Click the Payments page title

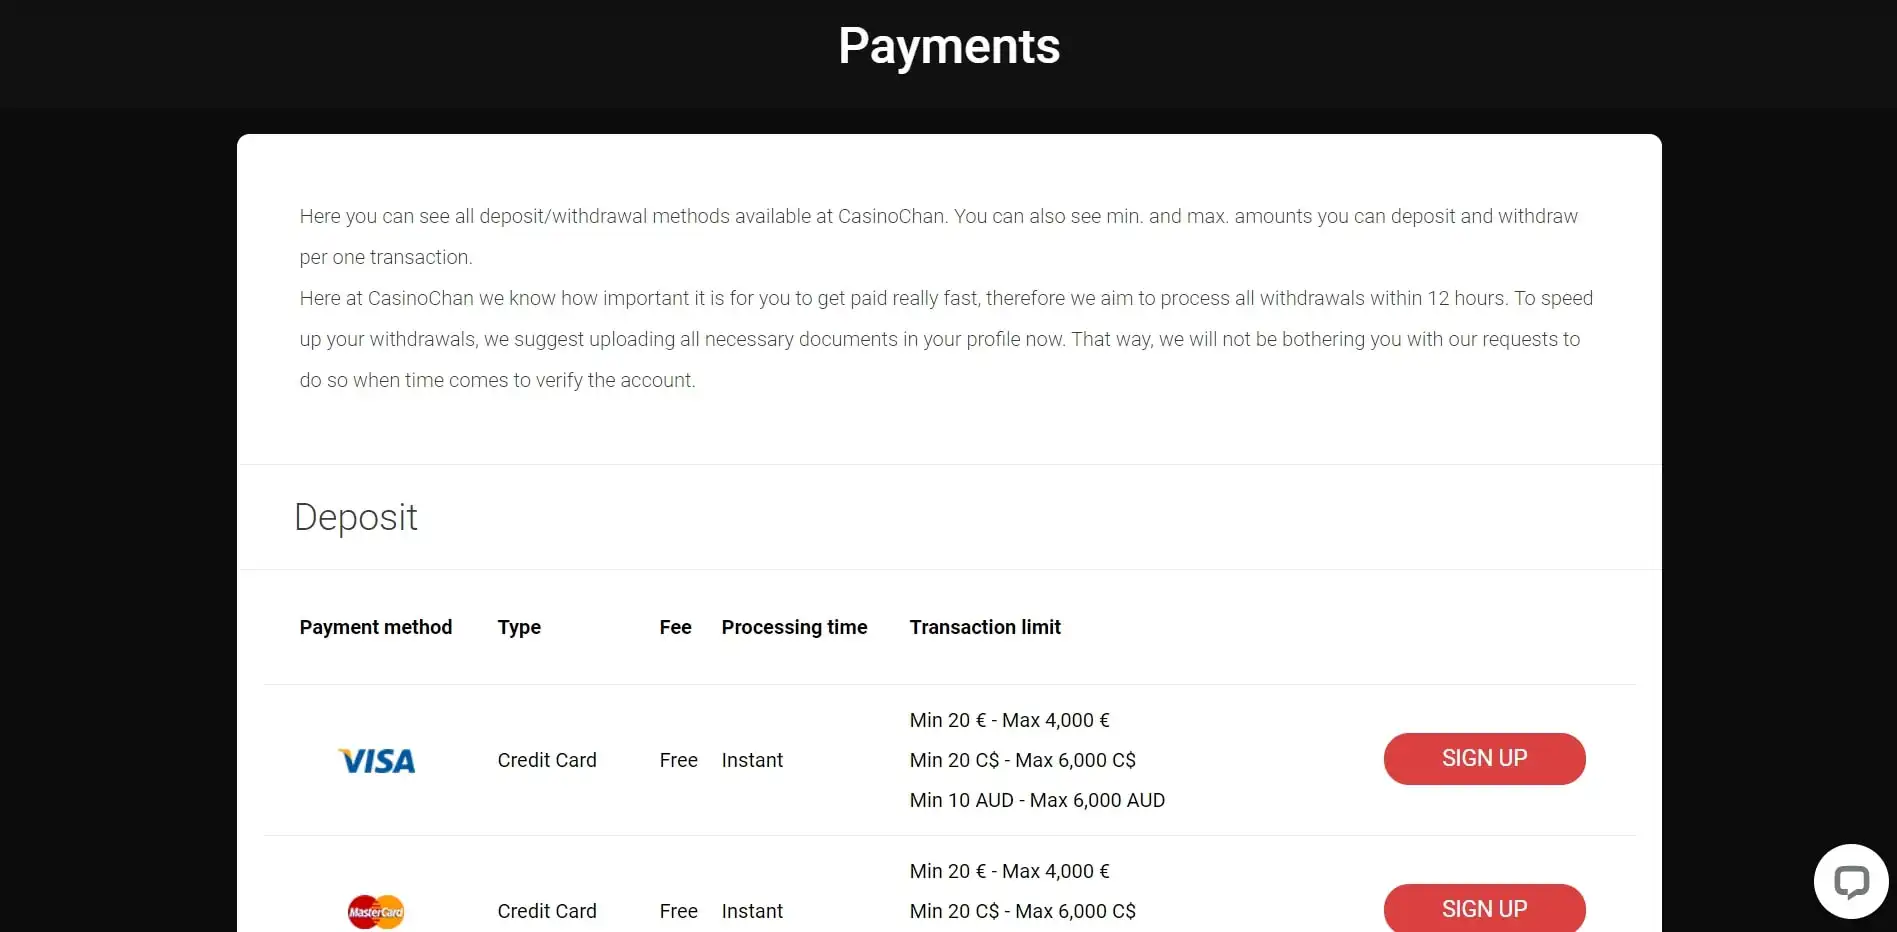point(948,46)
